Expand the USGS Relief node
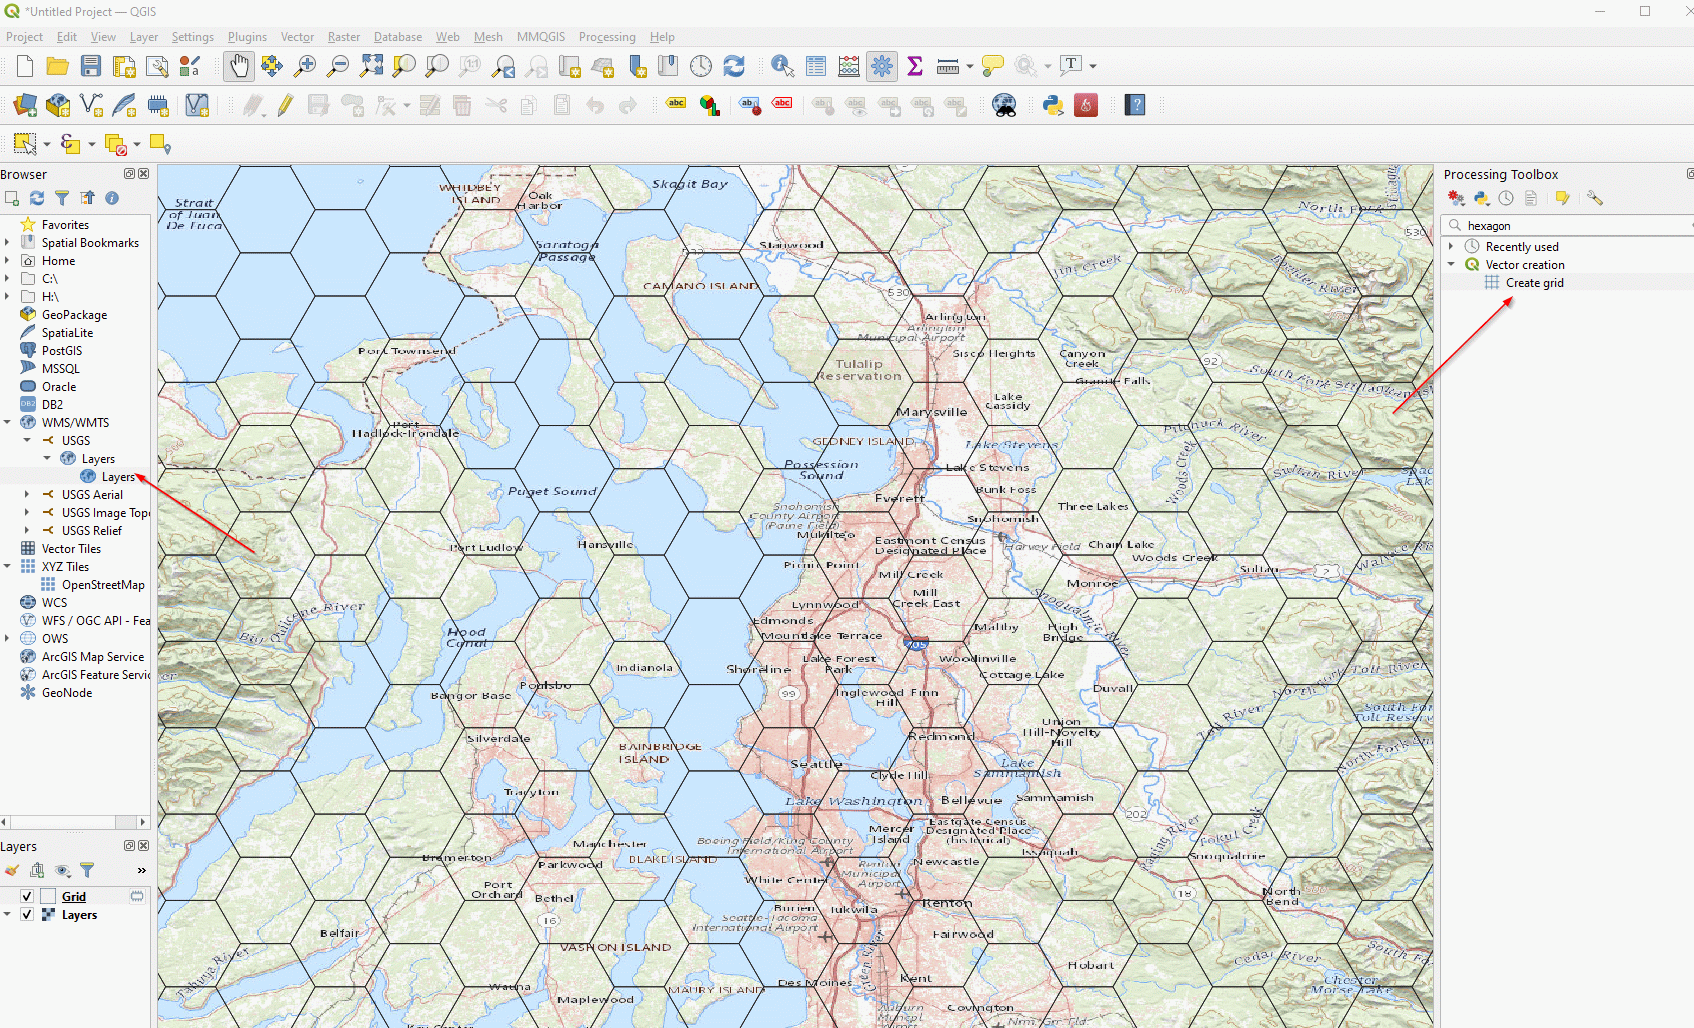 click(27, 531)
